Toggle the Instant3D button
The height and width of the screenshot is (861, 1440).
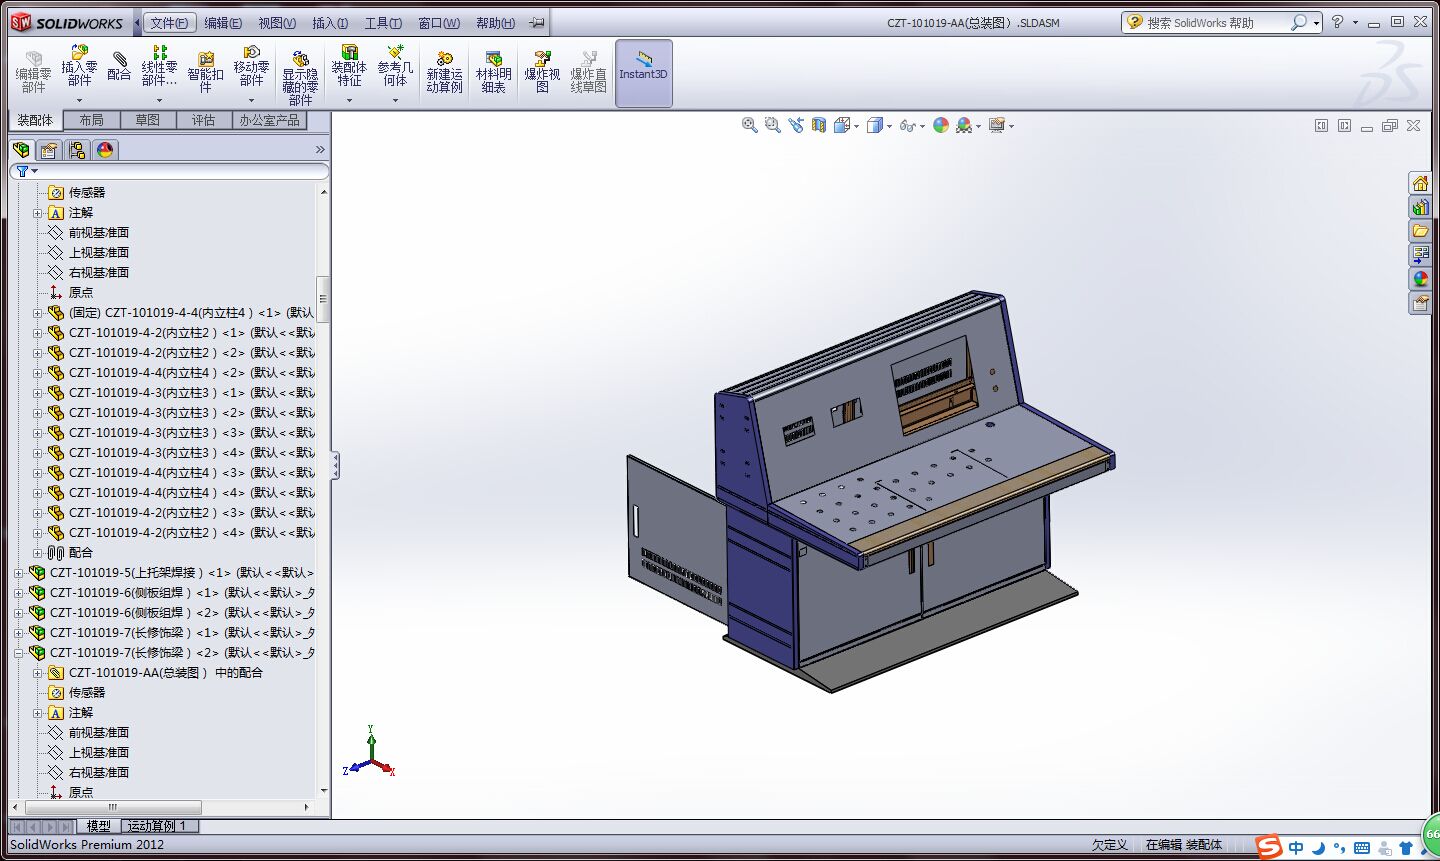pos(643,72)
